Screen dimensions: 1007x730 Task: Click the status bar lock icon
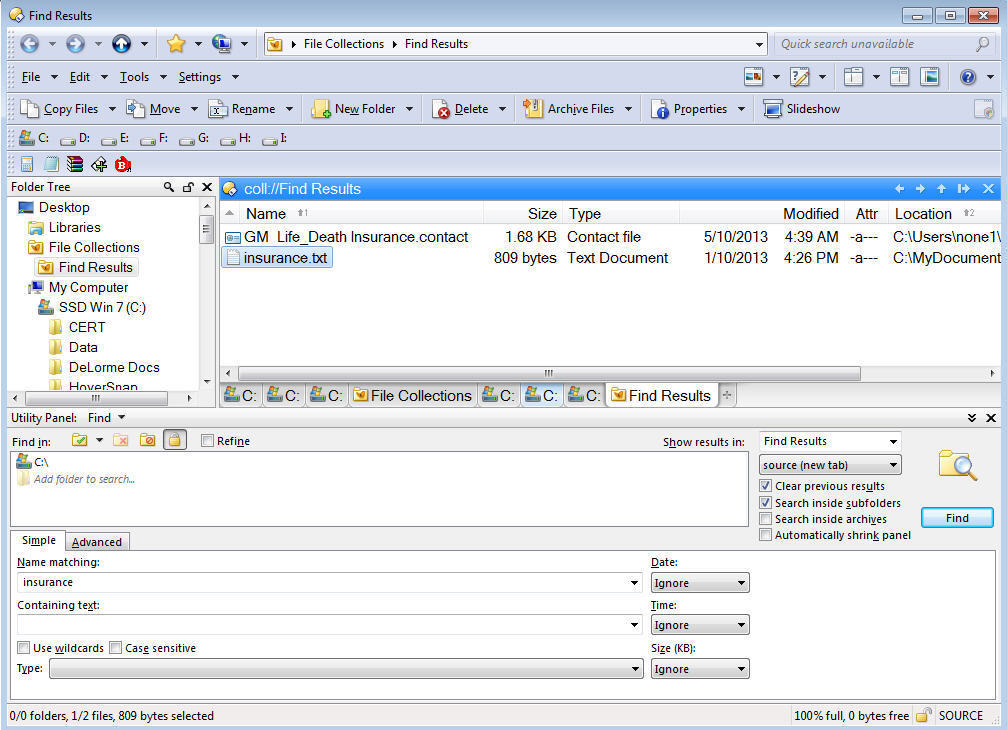[924, 715]
